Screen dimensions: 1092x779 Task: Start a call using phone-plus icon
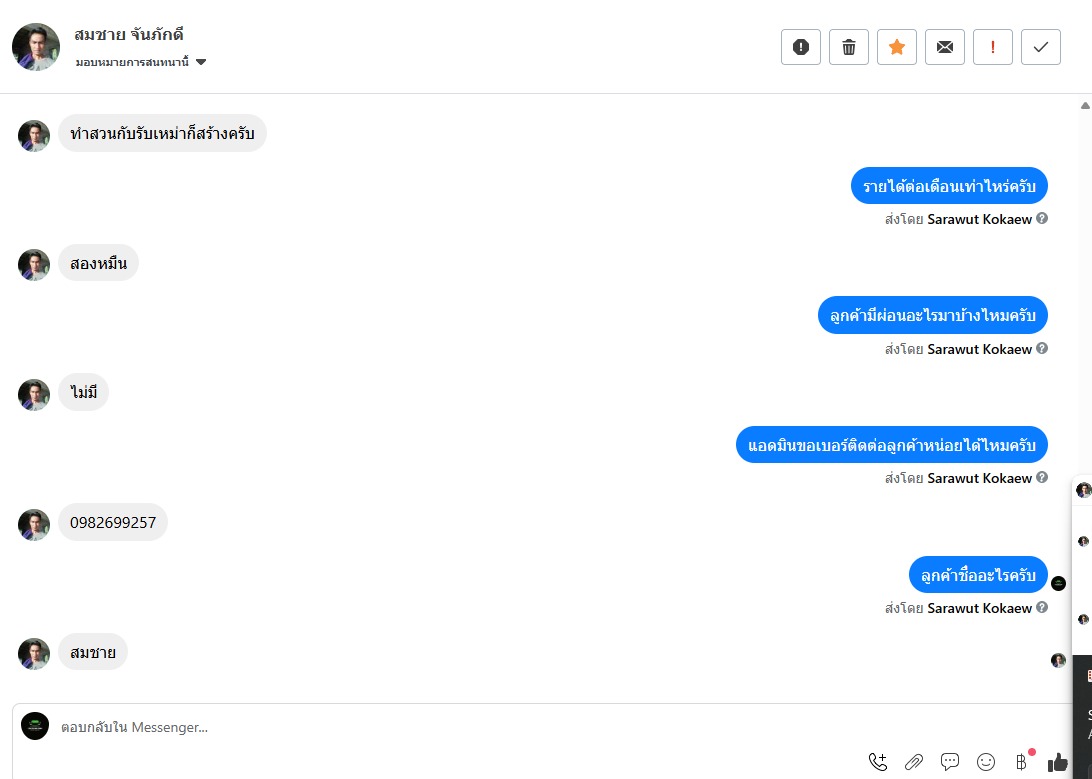point(878,762)
